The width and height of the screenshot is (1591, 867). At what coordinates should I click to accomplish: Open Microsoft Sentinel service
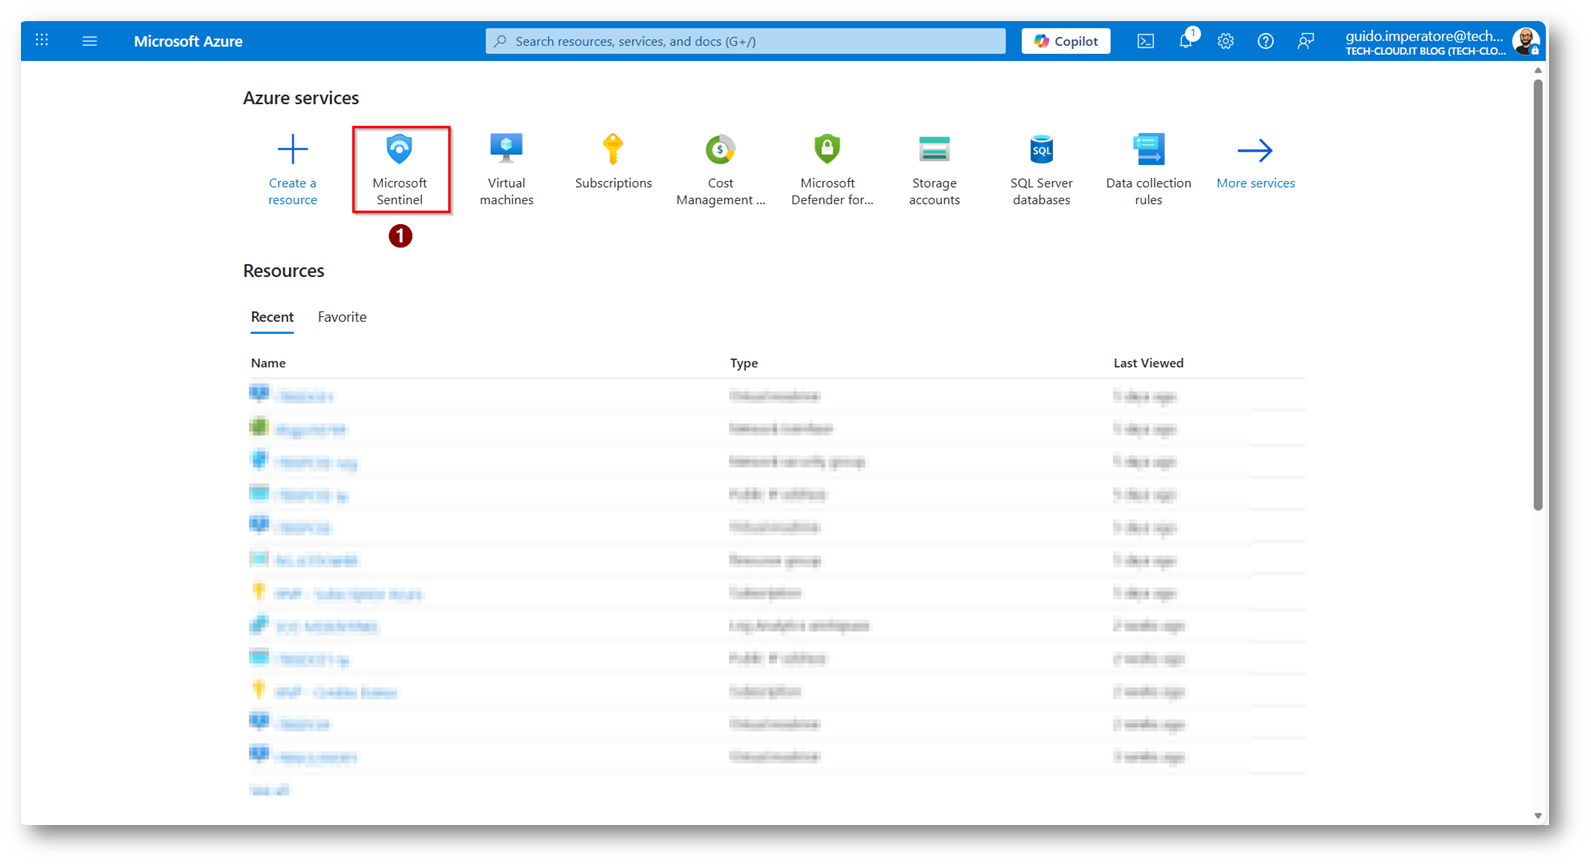400,169
